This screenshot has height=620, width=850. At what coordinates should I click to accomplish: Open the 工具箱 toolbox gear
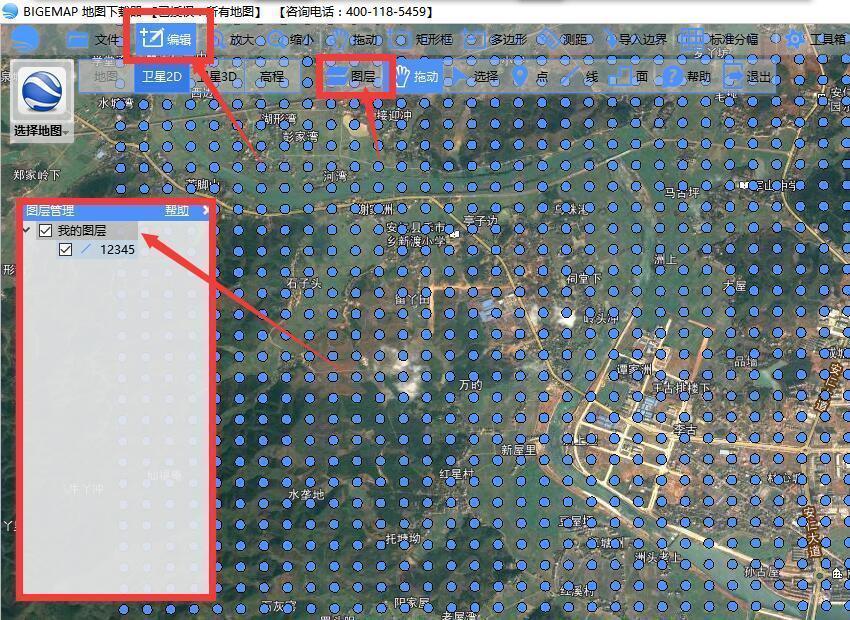pos(816,40)
